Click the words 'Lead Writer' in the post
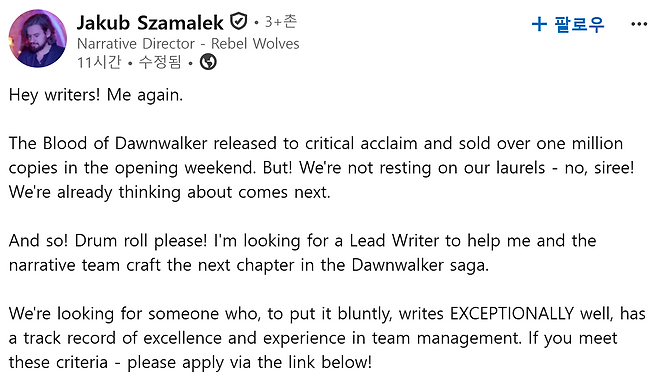Viewport: 658px width, 381px height. 388,241
